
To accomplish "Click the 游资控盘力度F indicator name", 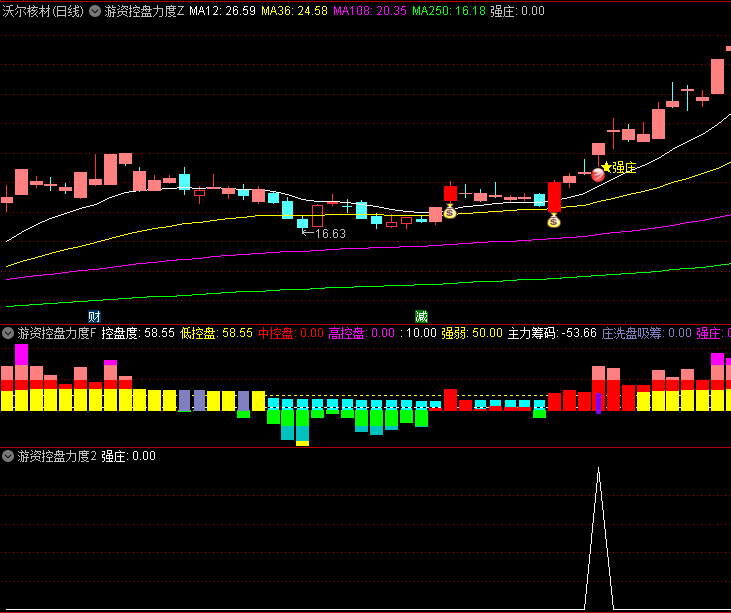I will (57, 333).
